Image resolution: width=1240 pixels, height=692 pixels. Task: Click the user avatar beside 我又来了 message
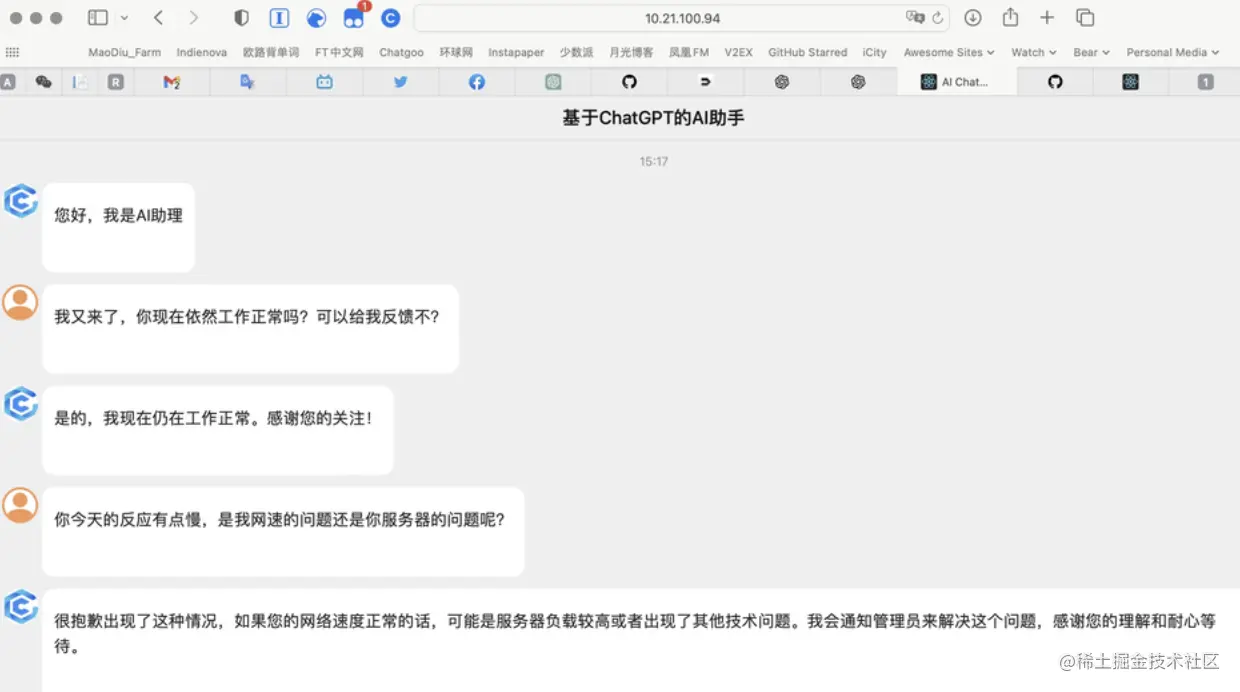click(20, 302)
